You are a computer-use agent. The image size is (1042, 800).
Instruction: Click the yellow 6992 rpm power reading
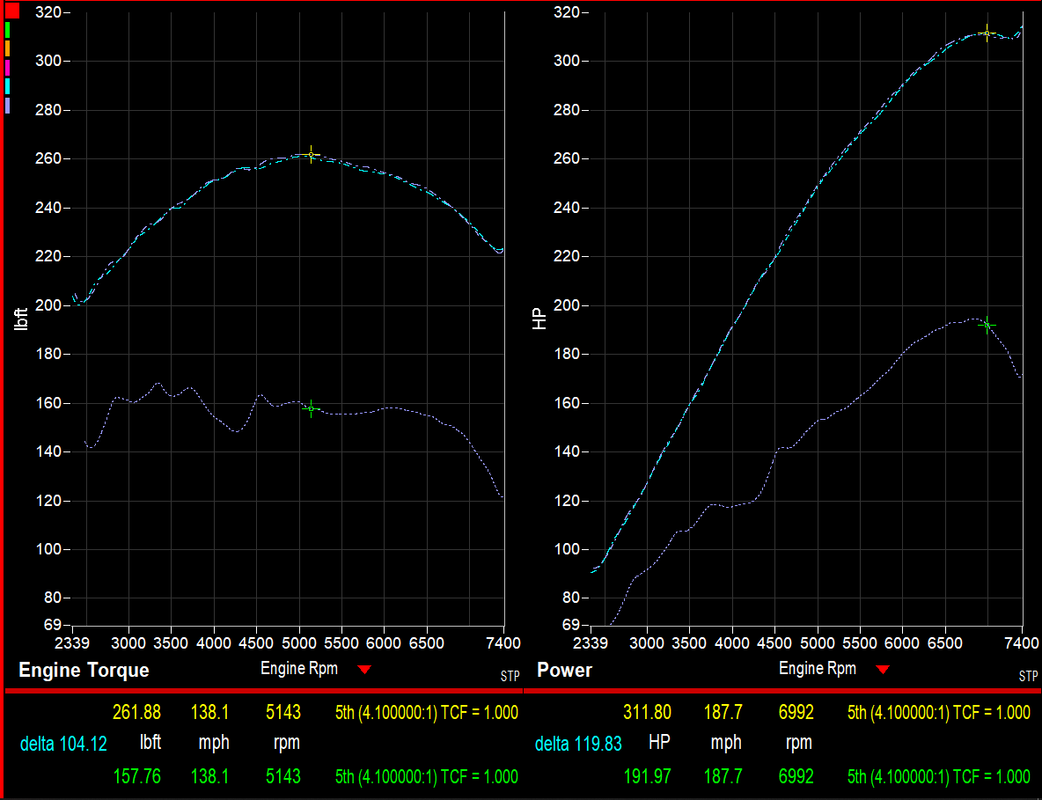coord(795,712)
